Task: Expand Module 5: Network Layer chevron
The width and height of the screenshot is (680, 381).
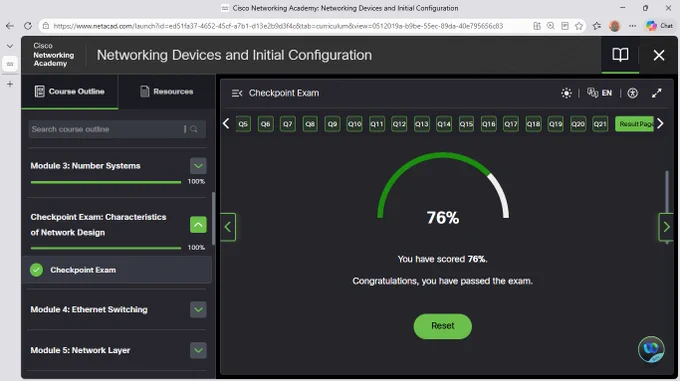Action: pos(198,350)
